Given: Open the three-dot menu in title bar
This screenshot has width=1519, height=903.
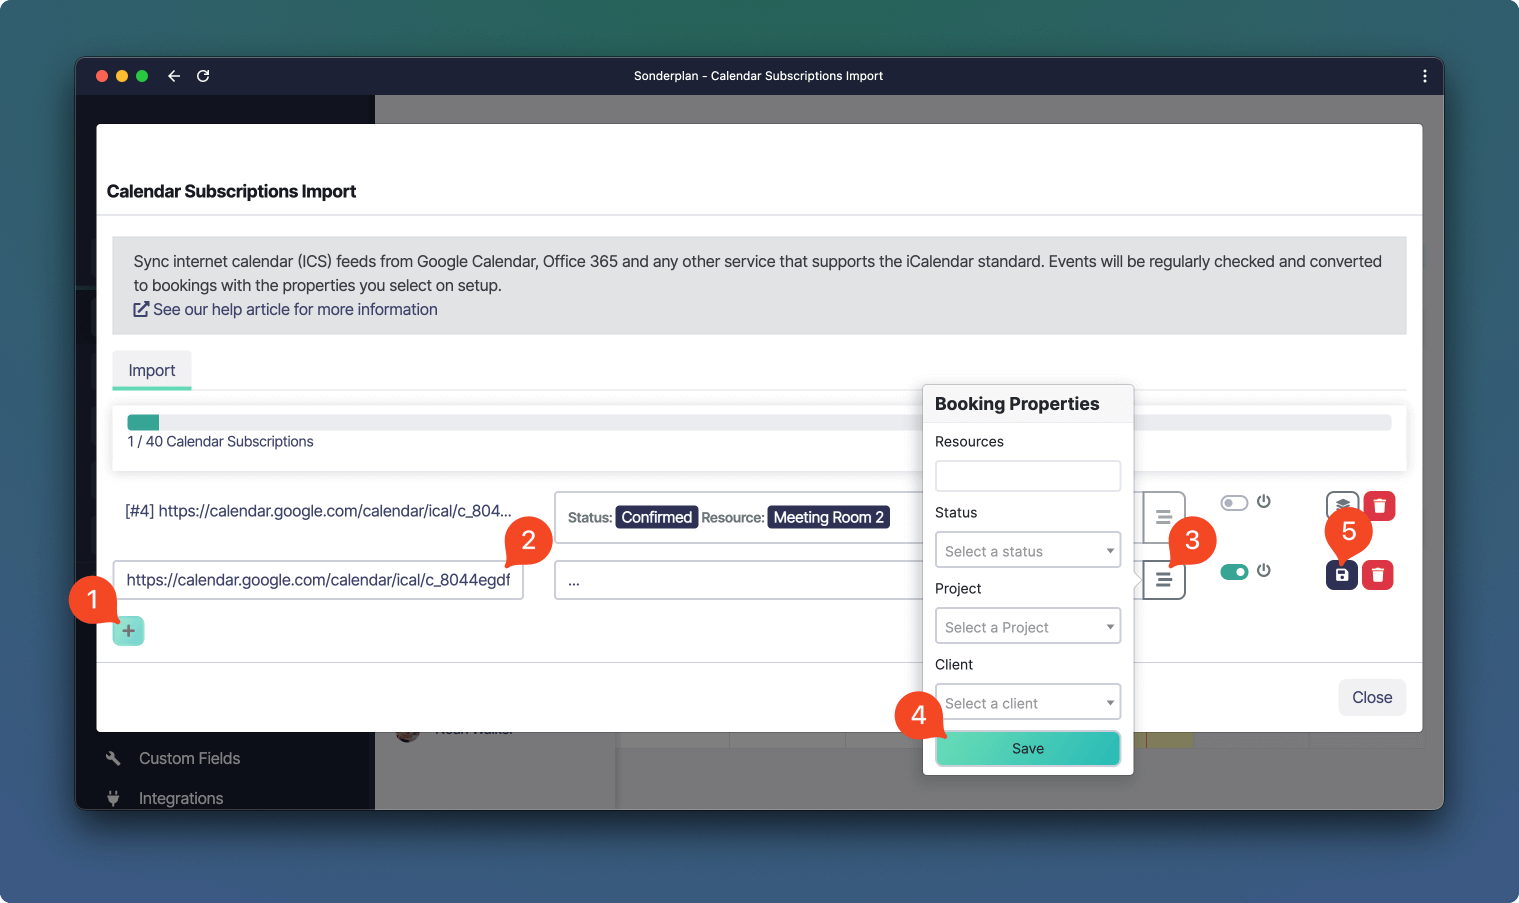Looking at the screenshot, I should tap(1425, 76).
